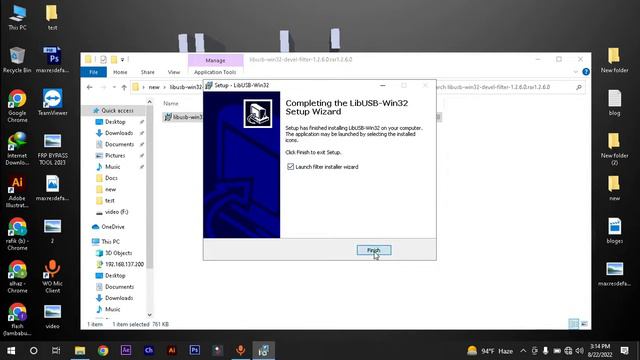Open Pictures in Quick access
Image resolution: width=640 pixels, height=360 pixels.
(115, 156)
